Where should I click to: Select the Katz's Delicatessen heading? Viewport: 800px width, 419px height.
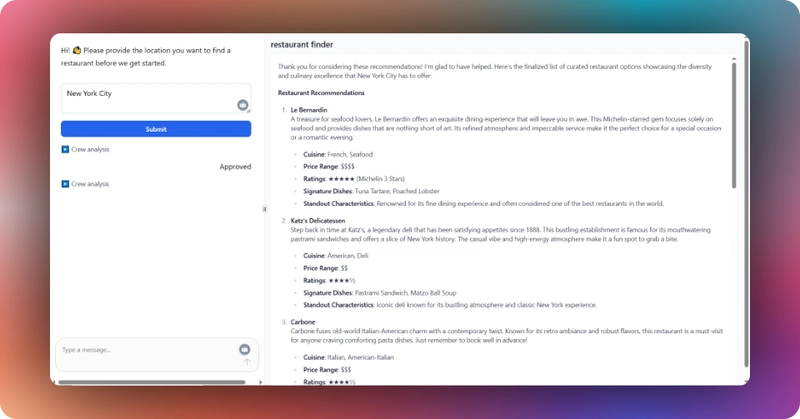[x=318, y=220]
